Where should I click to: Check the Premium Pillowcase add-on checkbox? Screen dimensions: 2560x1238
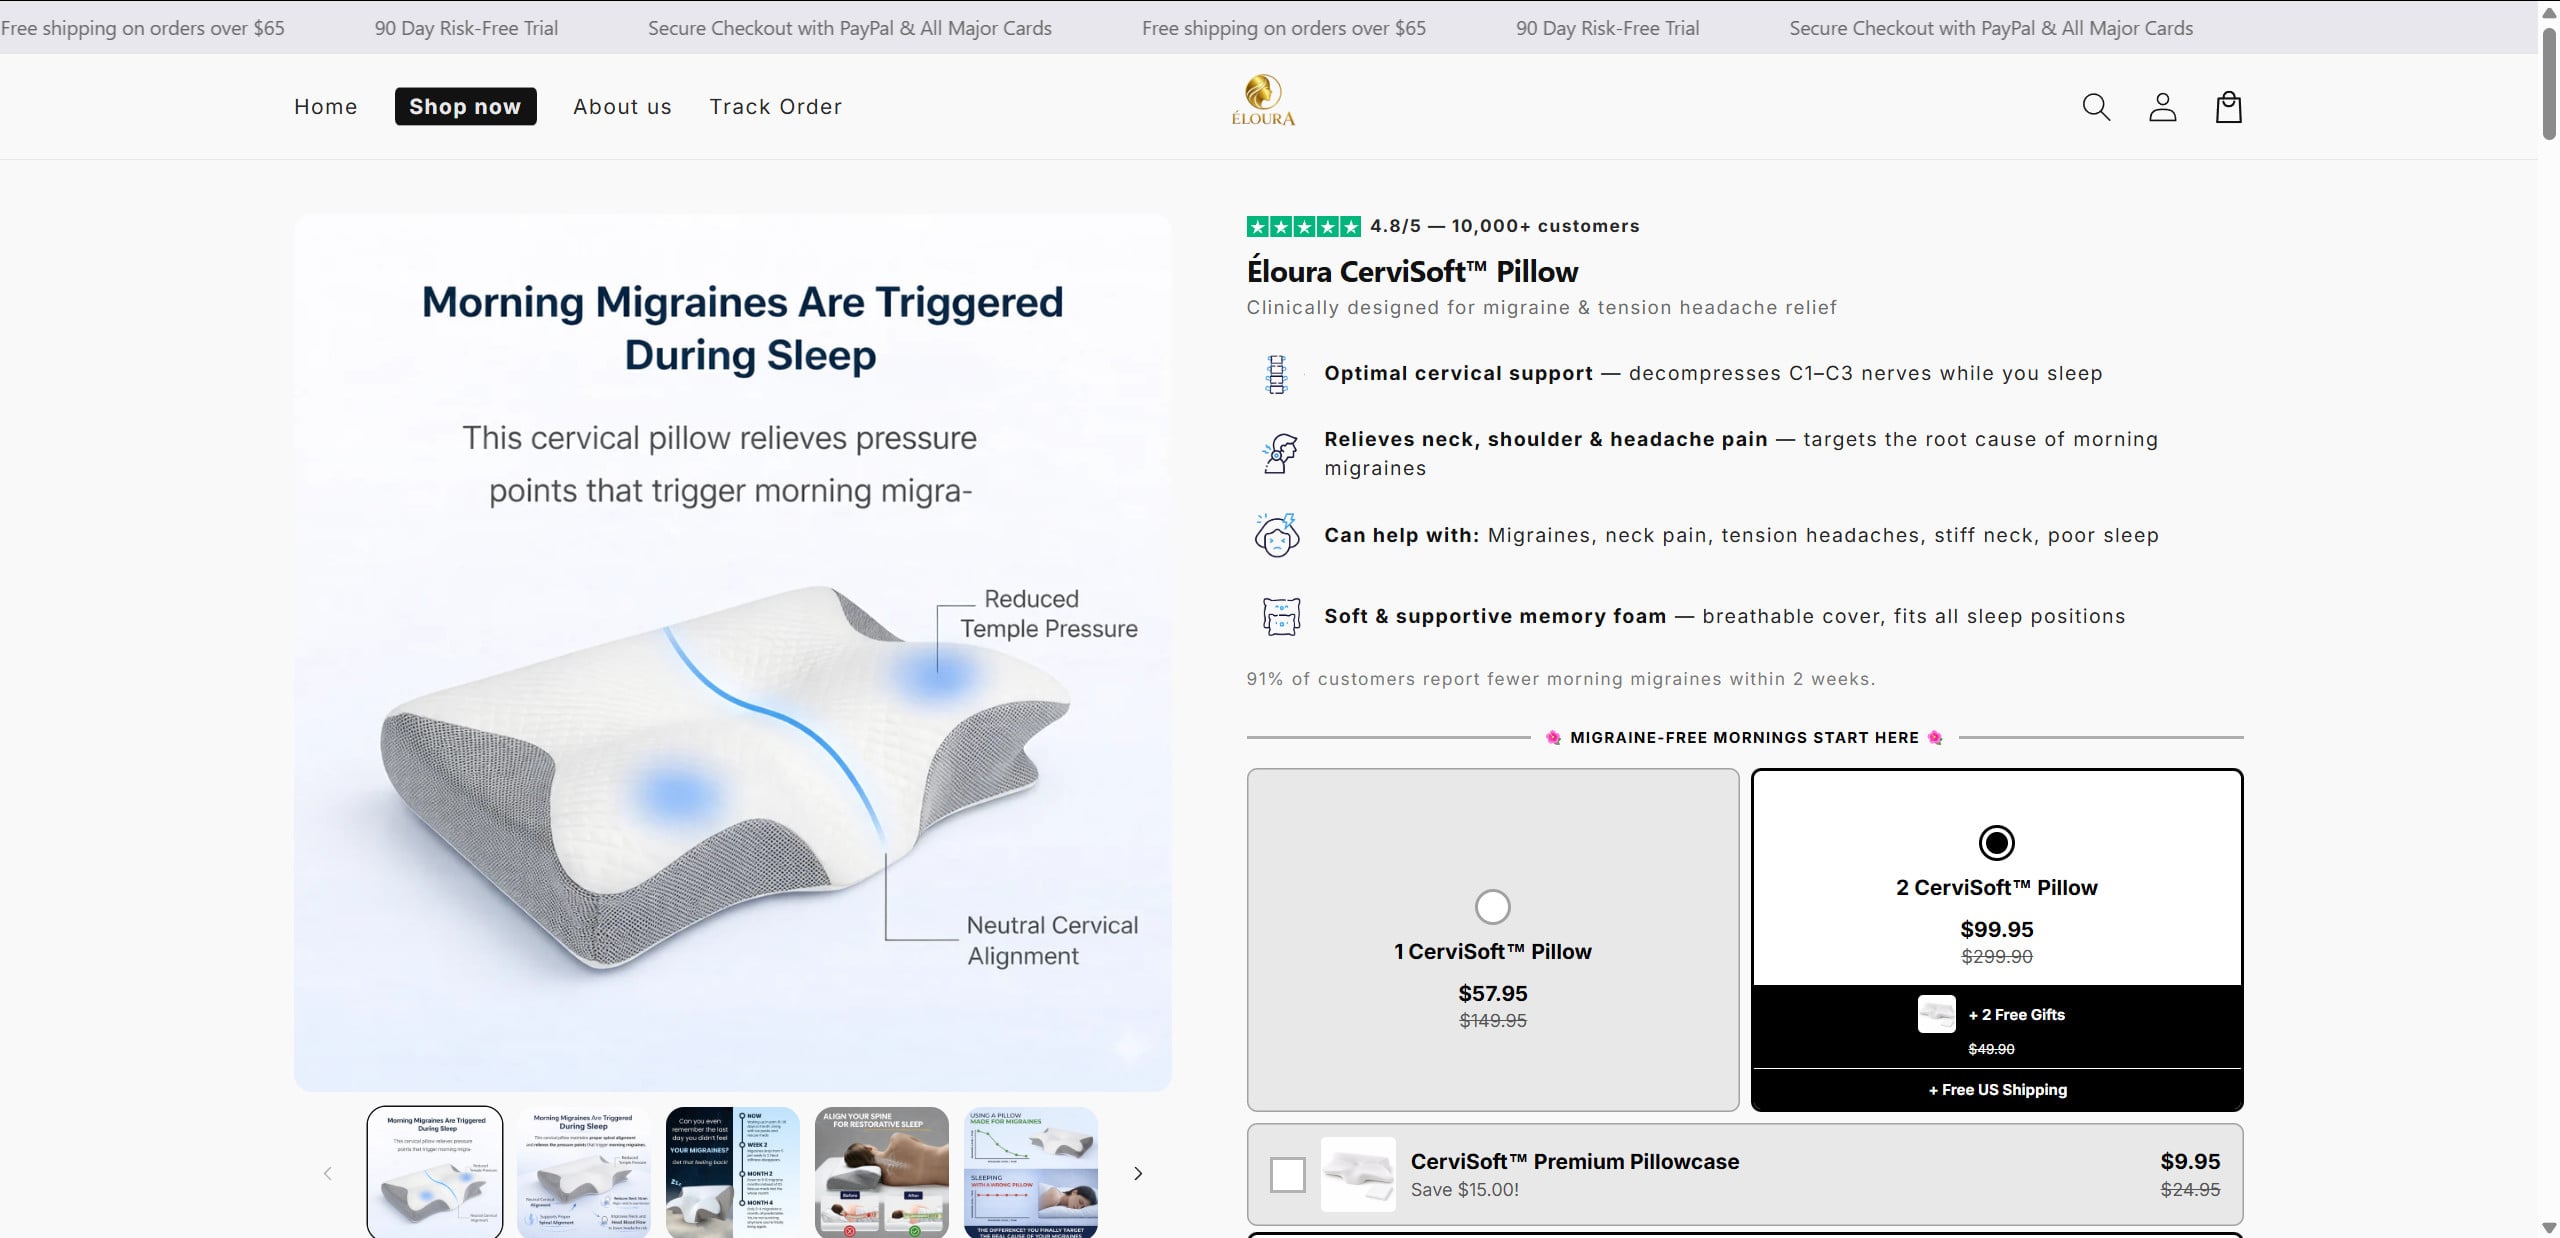(x=1287, y=1174)
